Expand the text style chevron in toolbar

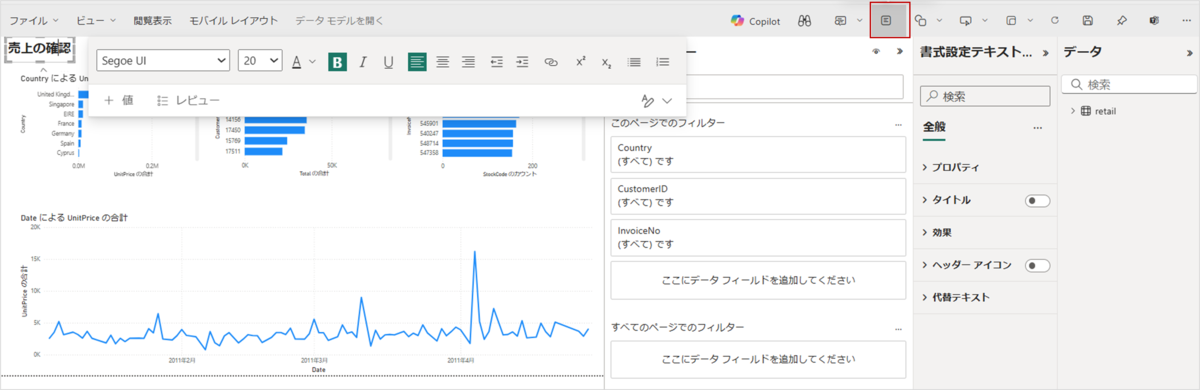[667, 101]
